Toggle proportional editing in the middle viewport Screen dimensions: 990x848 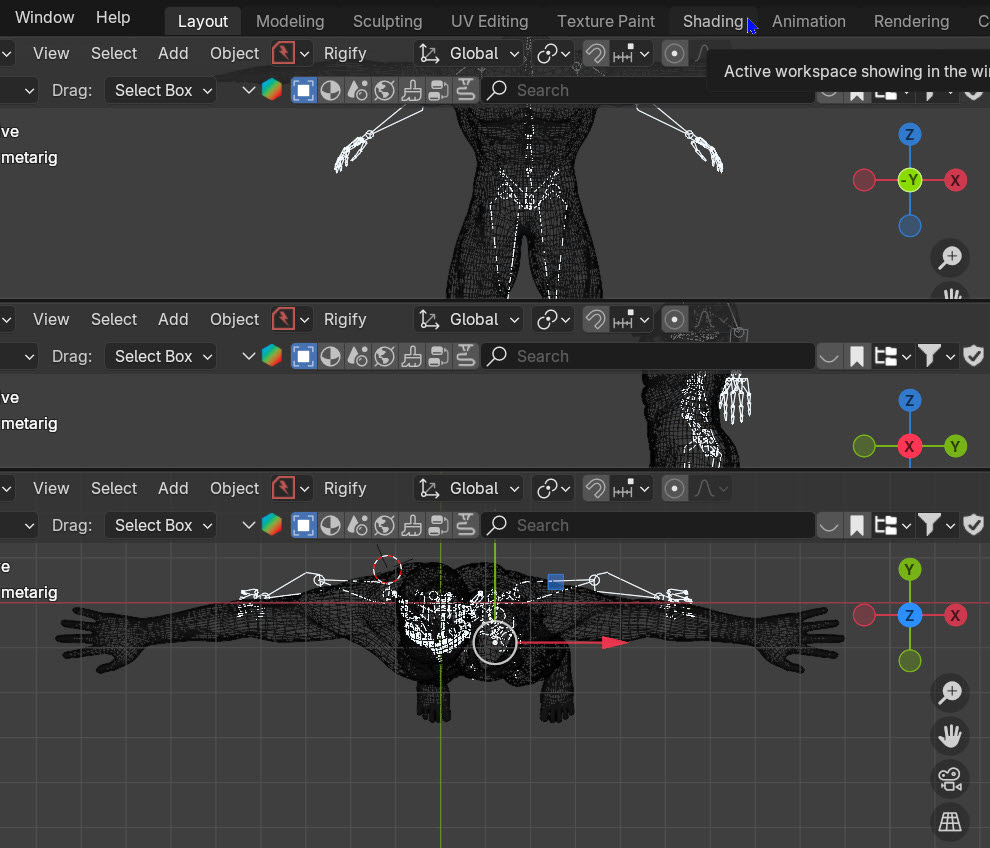tap(675, 320)
